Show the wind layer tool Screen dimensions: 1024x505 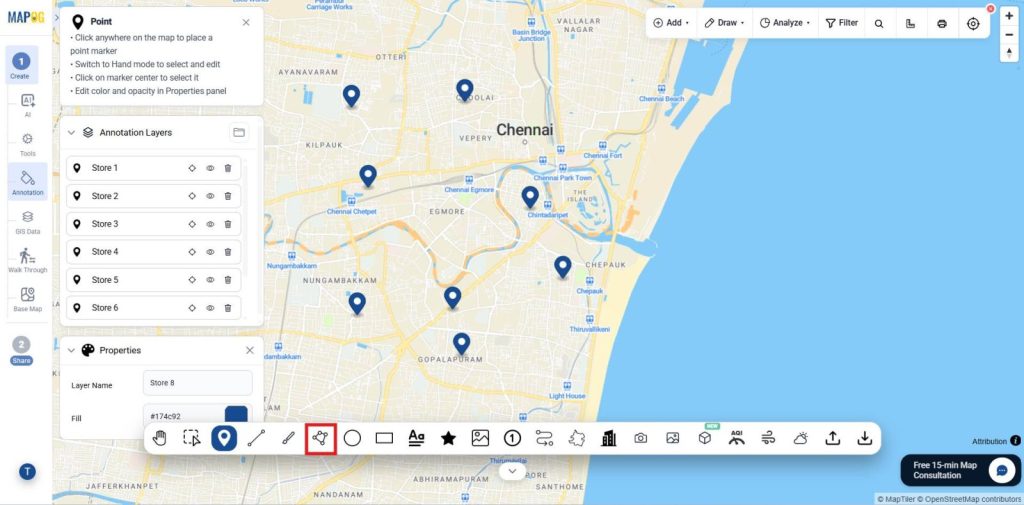tap(769, 438)
